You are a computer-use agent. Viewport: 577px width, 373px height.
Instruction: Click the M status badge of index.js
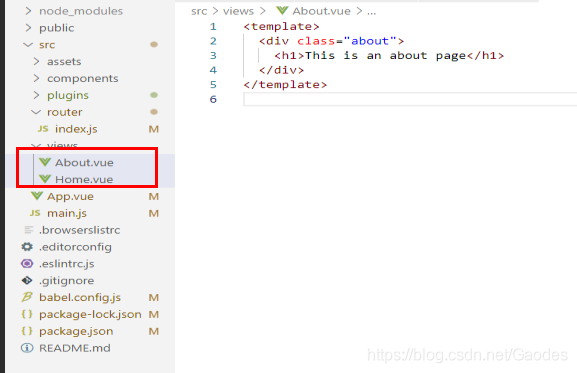point(153,129)
